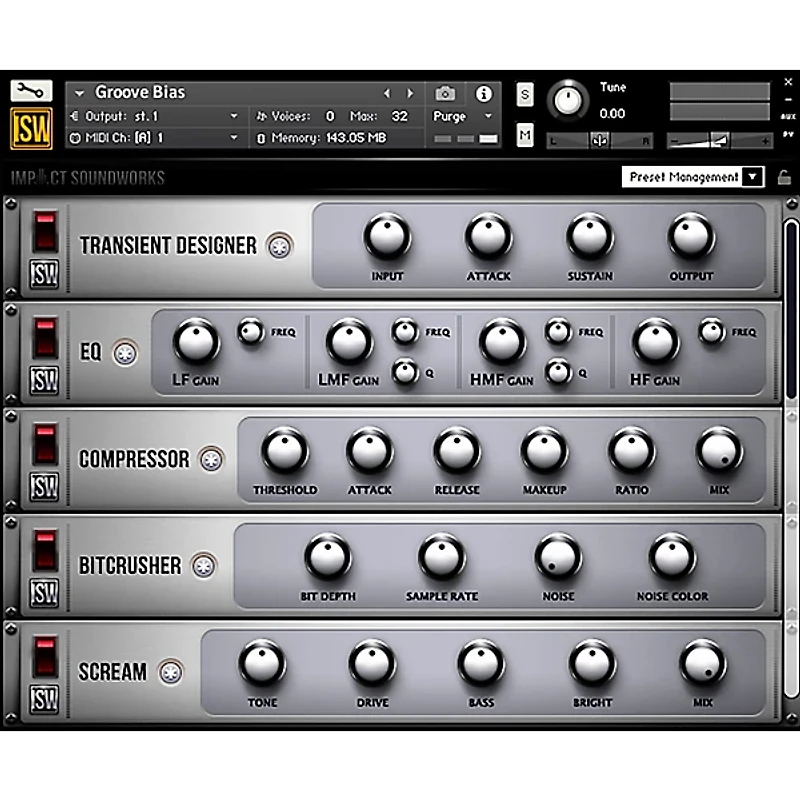800x800 pixels.
Task: Click the preset lock icon
Action: tap(784, 178)
